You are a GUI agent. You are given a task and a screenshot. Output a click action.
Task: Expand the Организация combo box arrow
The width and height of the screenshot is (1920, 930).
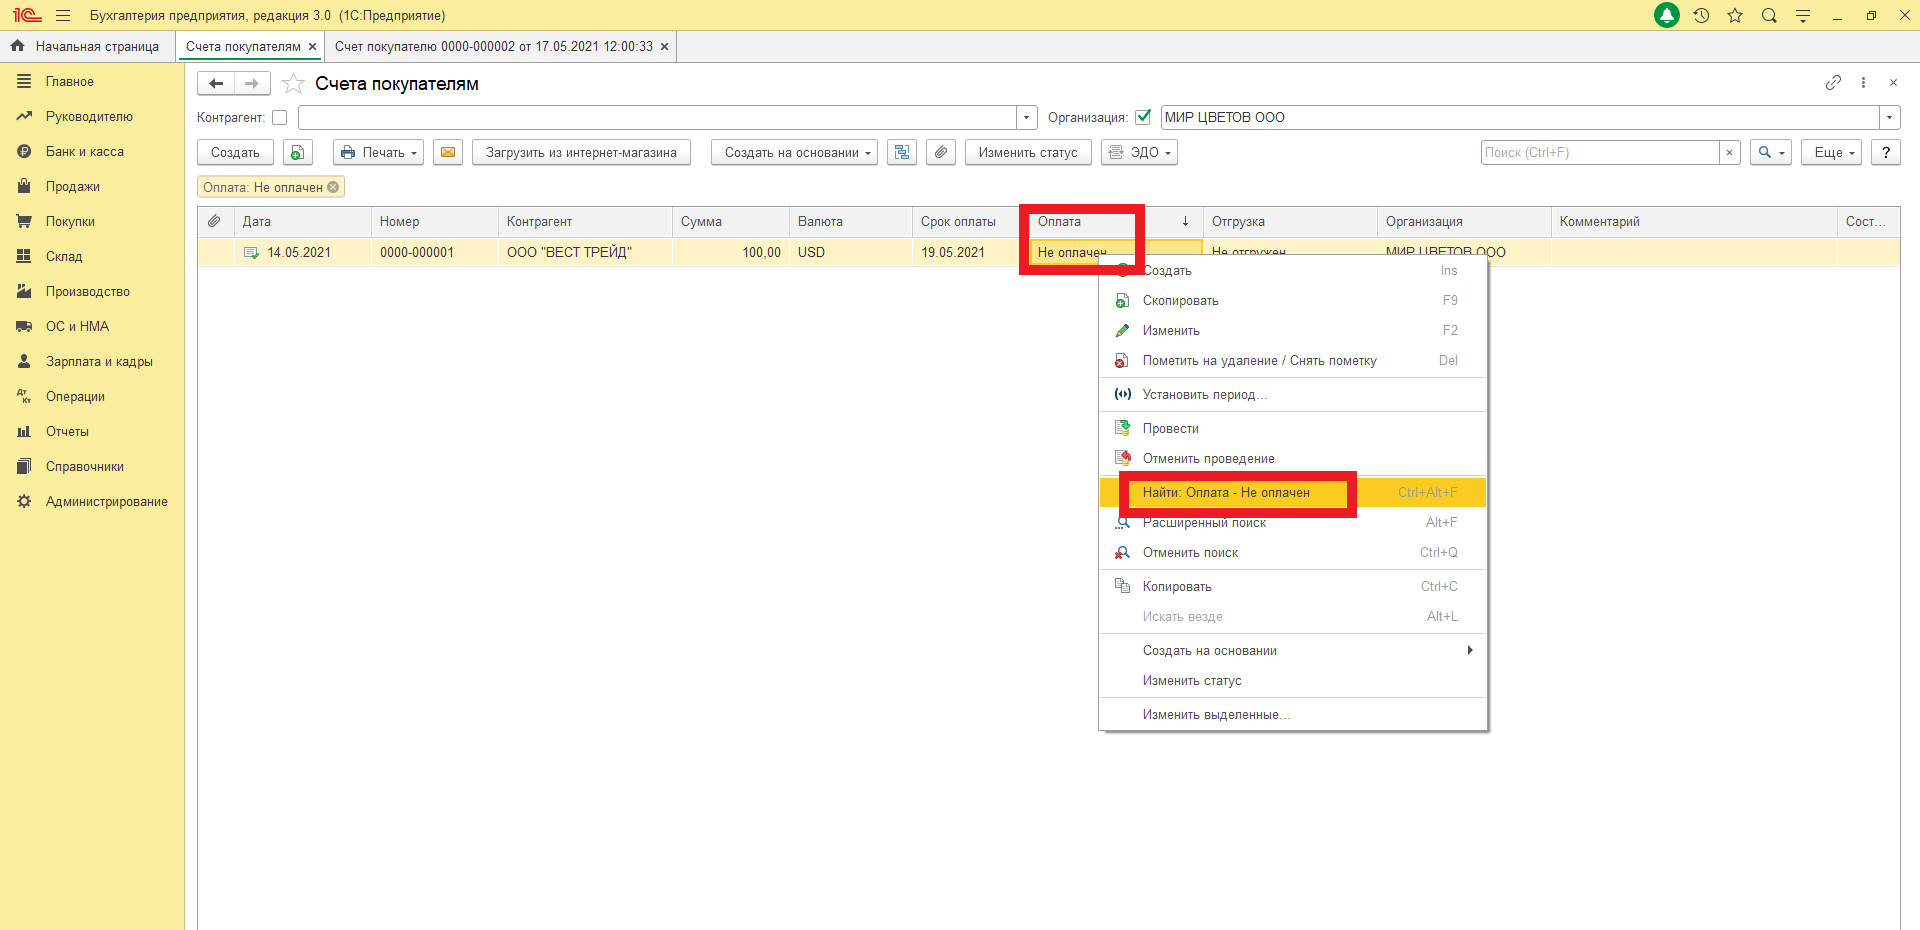(x=1889, y=118)
